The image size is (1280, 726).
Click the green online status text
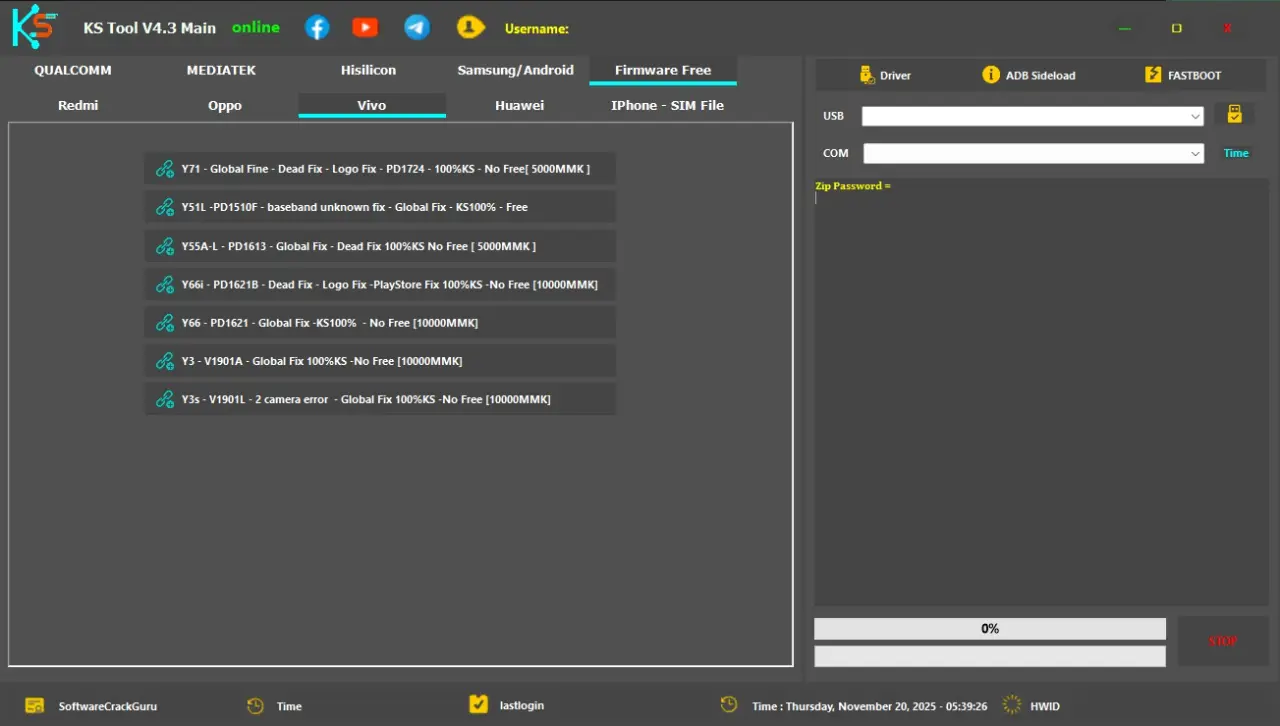(256, 27)
